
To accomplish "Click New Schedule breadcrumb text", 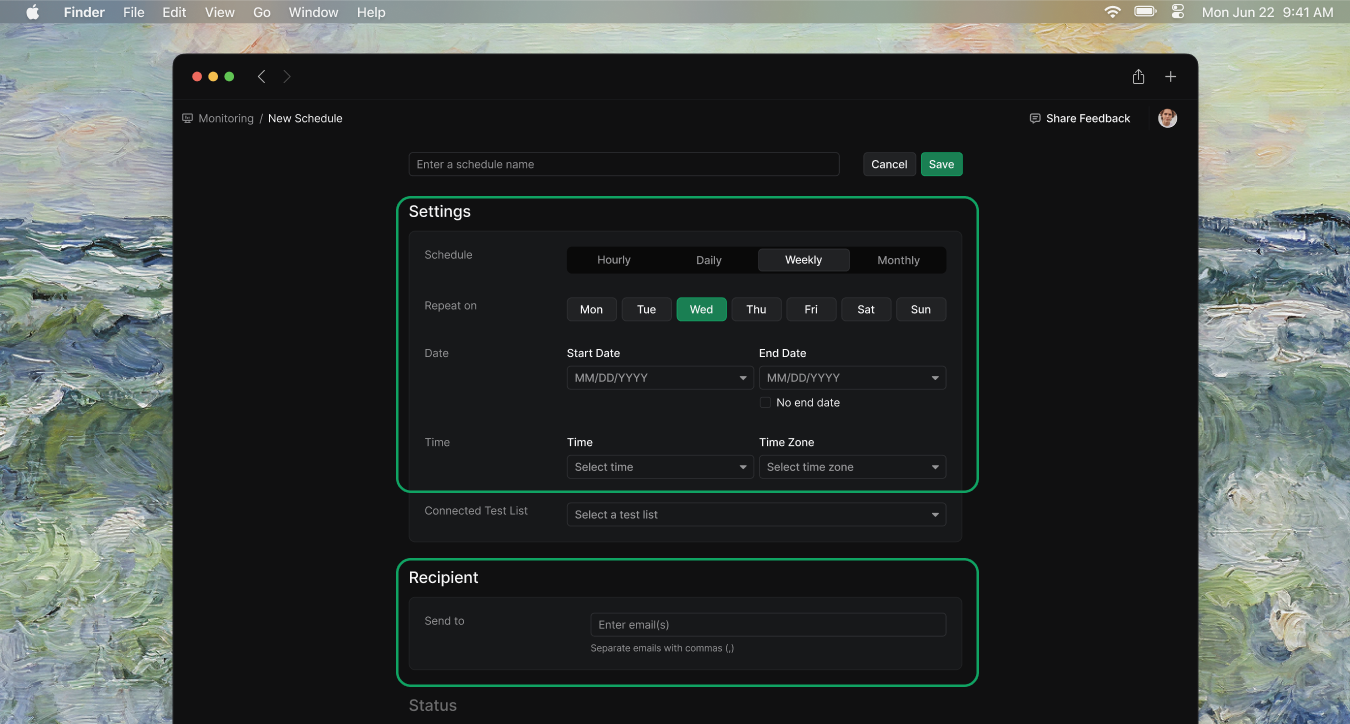I will coord(305,118).
